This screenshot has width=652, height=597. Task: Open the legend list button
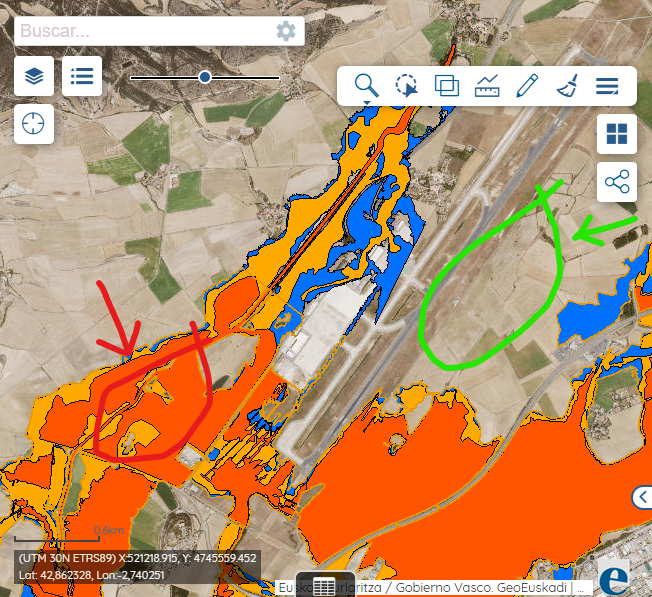pos(82,76)
